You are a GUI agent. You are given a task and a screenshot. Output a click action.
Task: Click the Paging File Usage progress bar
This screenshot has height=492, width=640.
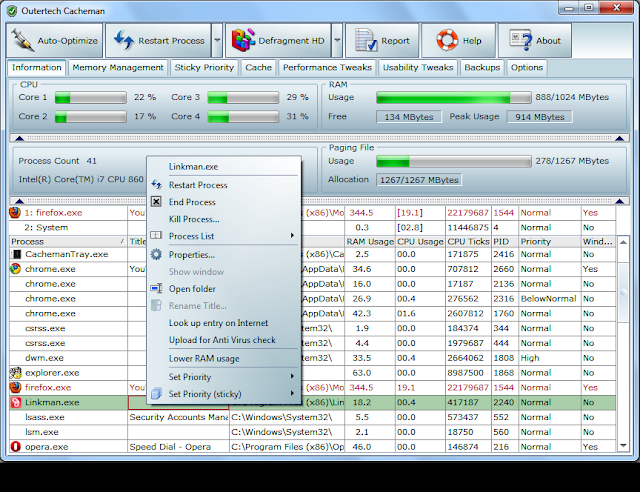point(453,161)
